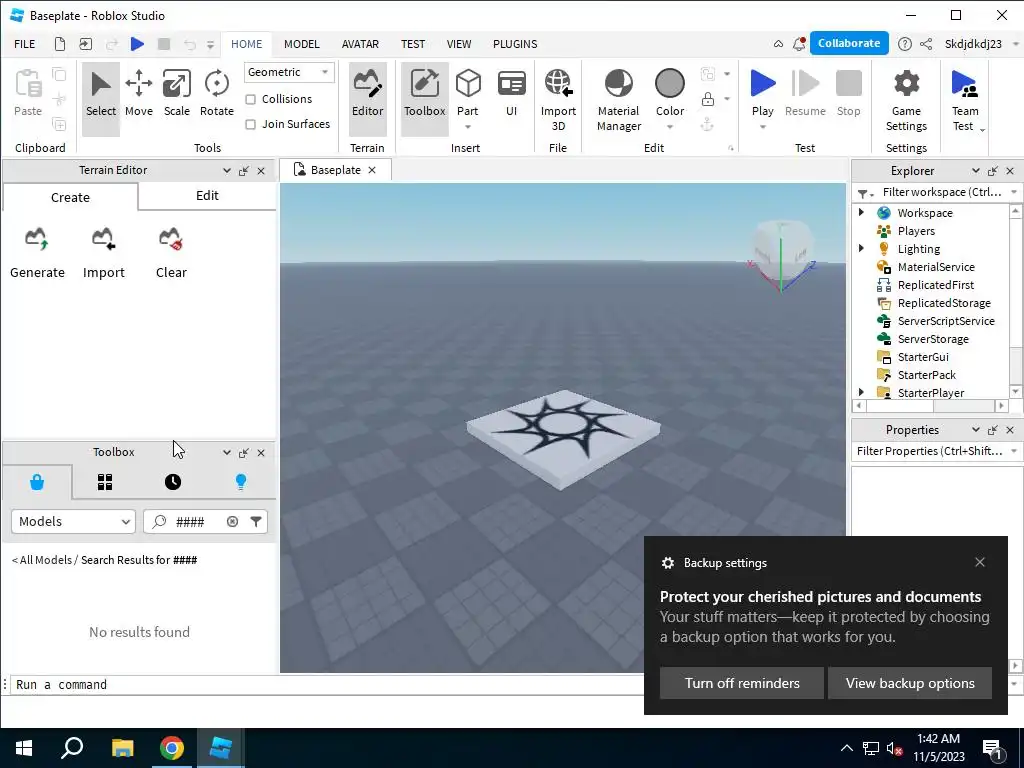Click Import 3D file button
The image size is (1024, 768).
[x=558, y=99]
